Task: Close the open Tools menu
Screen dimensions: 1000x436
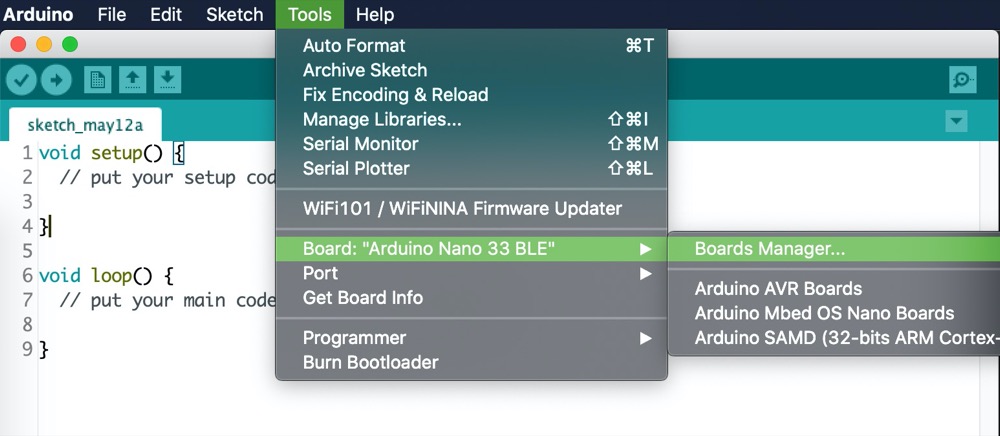Action: [310, 14]
